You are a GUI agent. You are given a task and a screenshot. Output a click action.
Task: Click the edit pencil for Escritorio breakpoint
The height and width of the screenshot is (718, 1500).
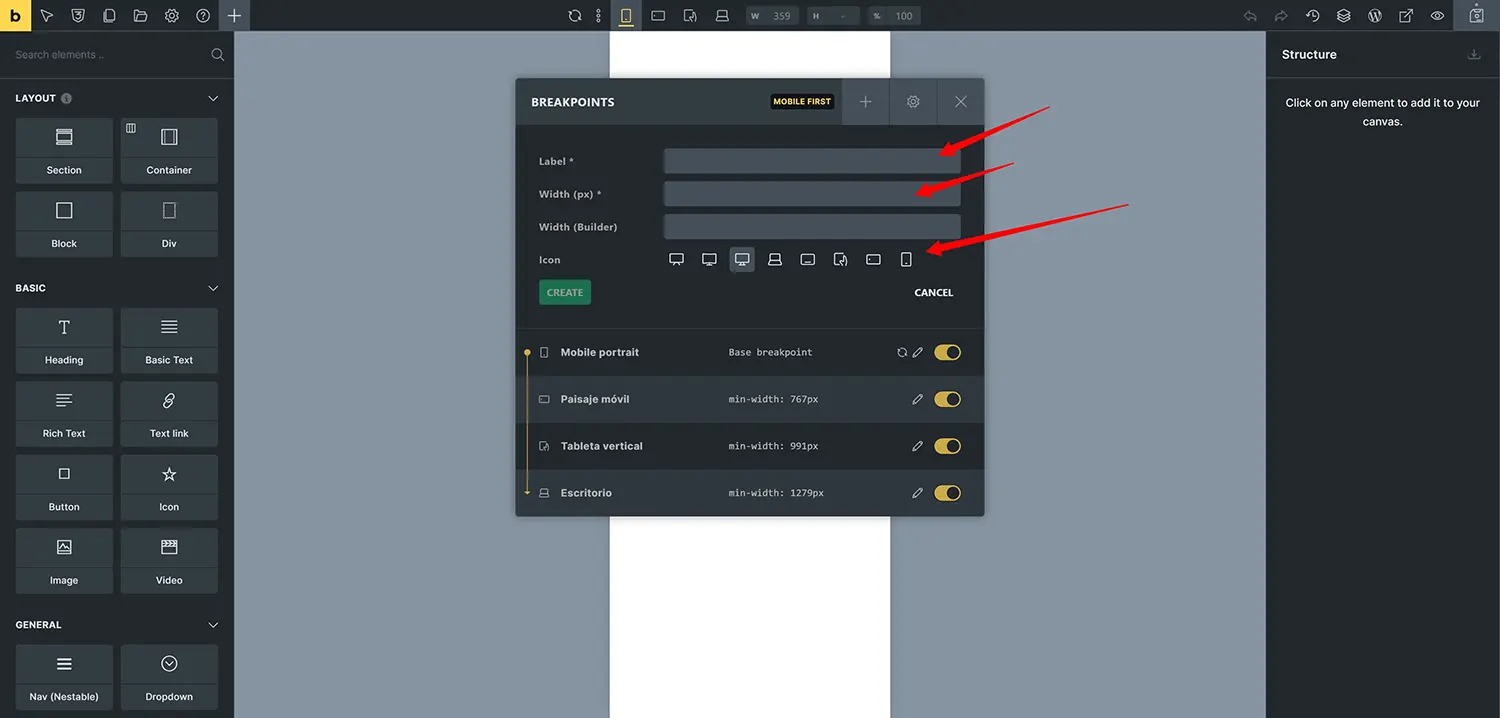pos(917,493)
